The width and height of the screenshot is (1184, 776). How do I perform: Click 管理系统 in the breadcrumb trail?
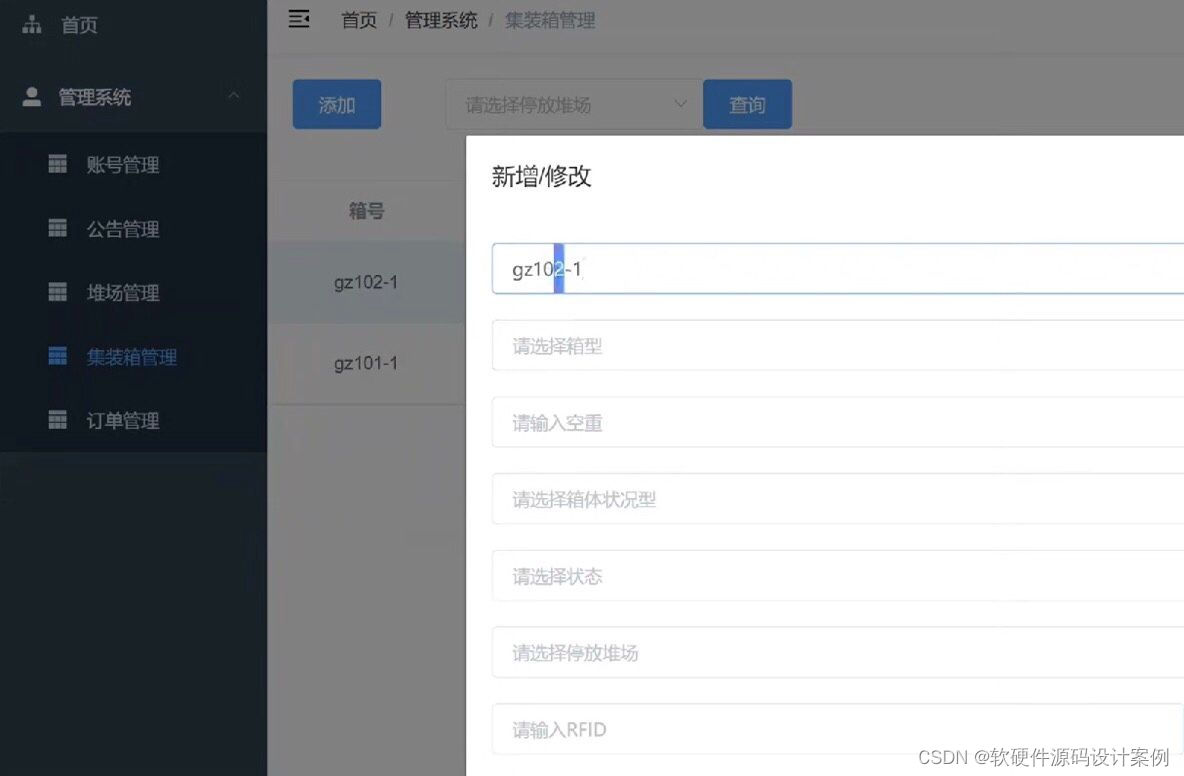pyautogui.click(x=441, y=19)
